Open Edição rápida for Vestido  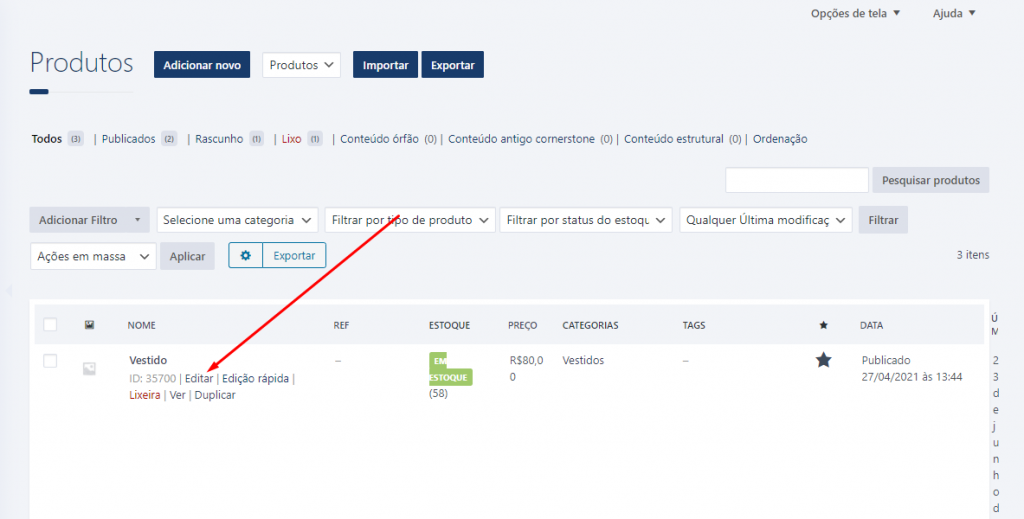click(x=255, y=379)
